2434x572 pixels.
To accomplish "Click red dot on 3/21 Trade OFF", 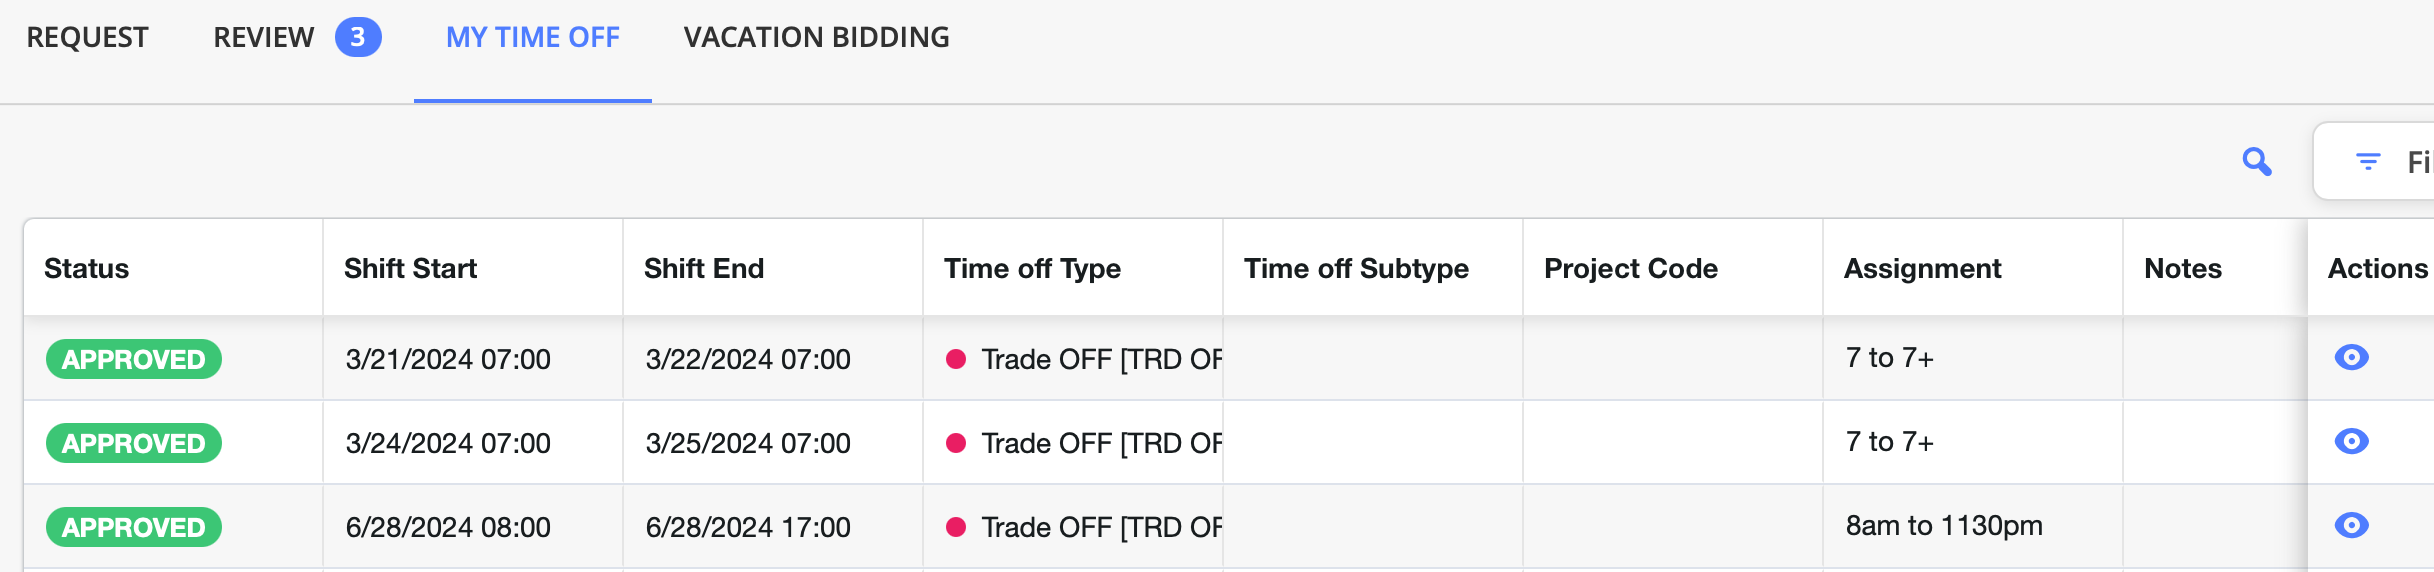I will [x=956, y=359].
